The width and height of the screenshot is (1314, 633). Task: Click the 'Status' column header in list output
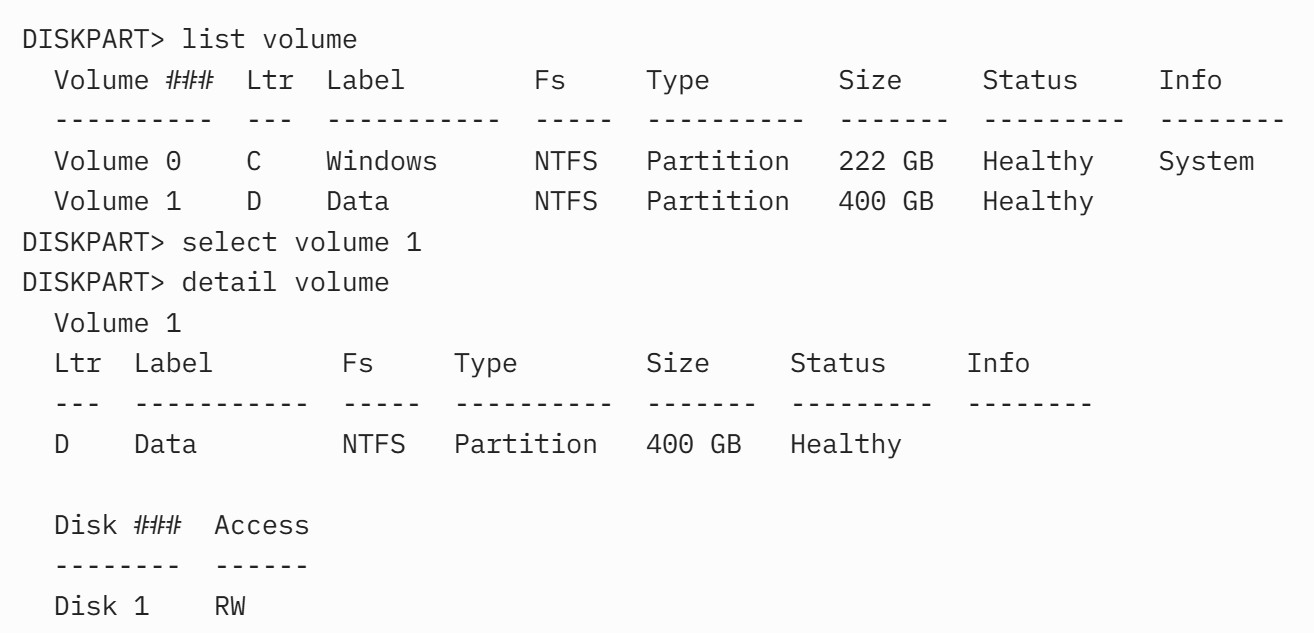(1030, 80)
